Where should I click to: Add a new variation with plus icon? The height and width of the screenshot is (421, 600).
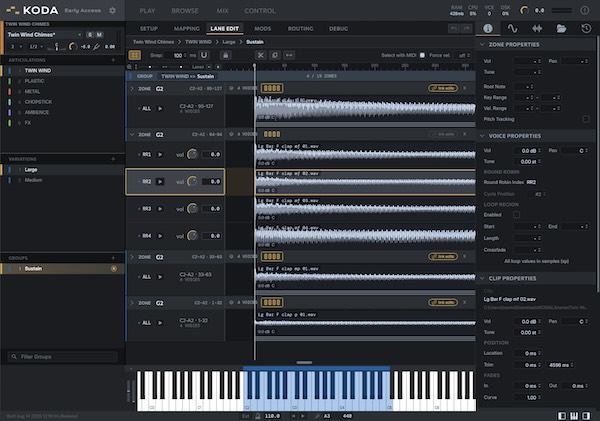click(113, 159)
